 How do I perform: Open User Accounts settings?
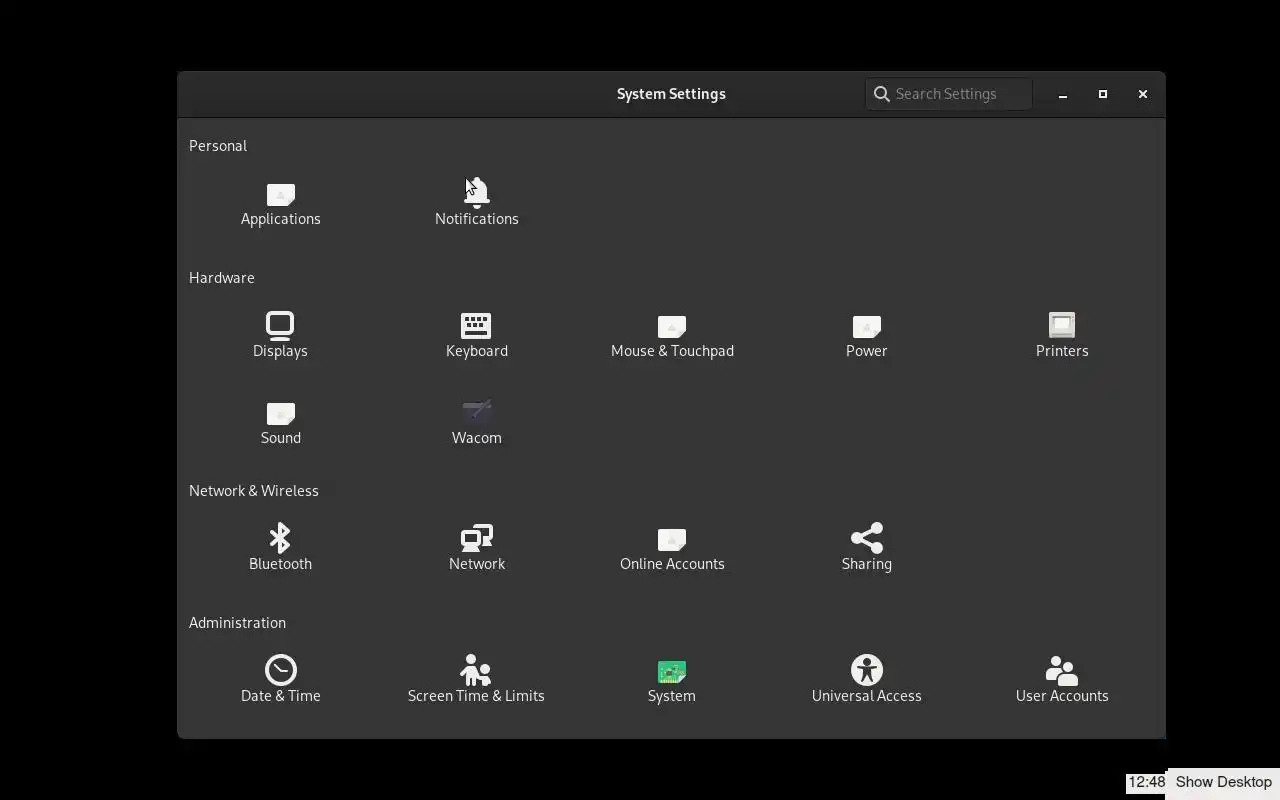tap(1062, 680)
